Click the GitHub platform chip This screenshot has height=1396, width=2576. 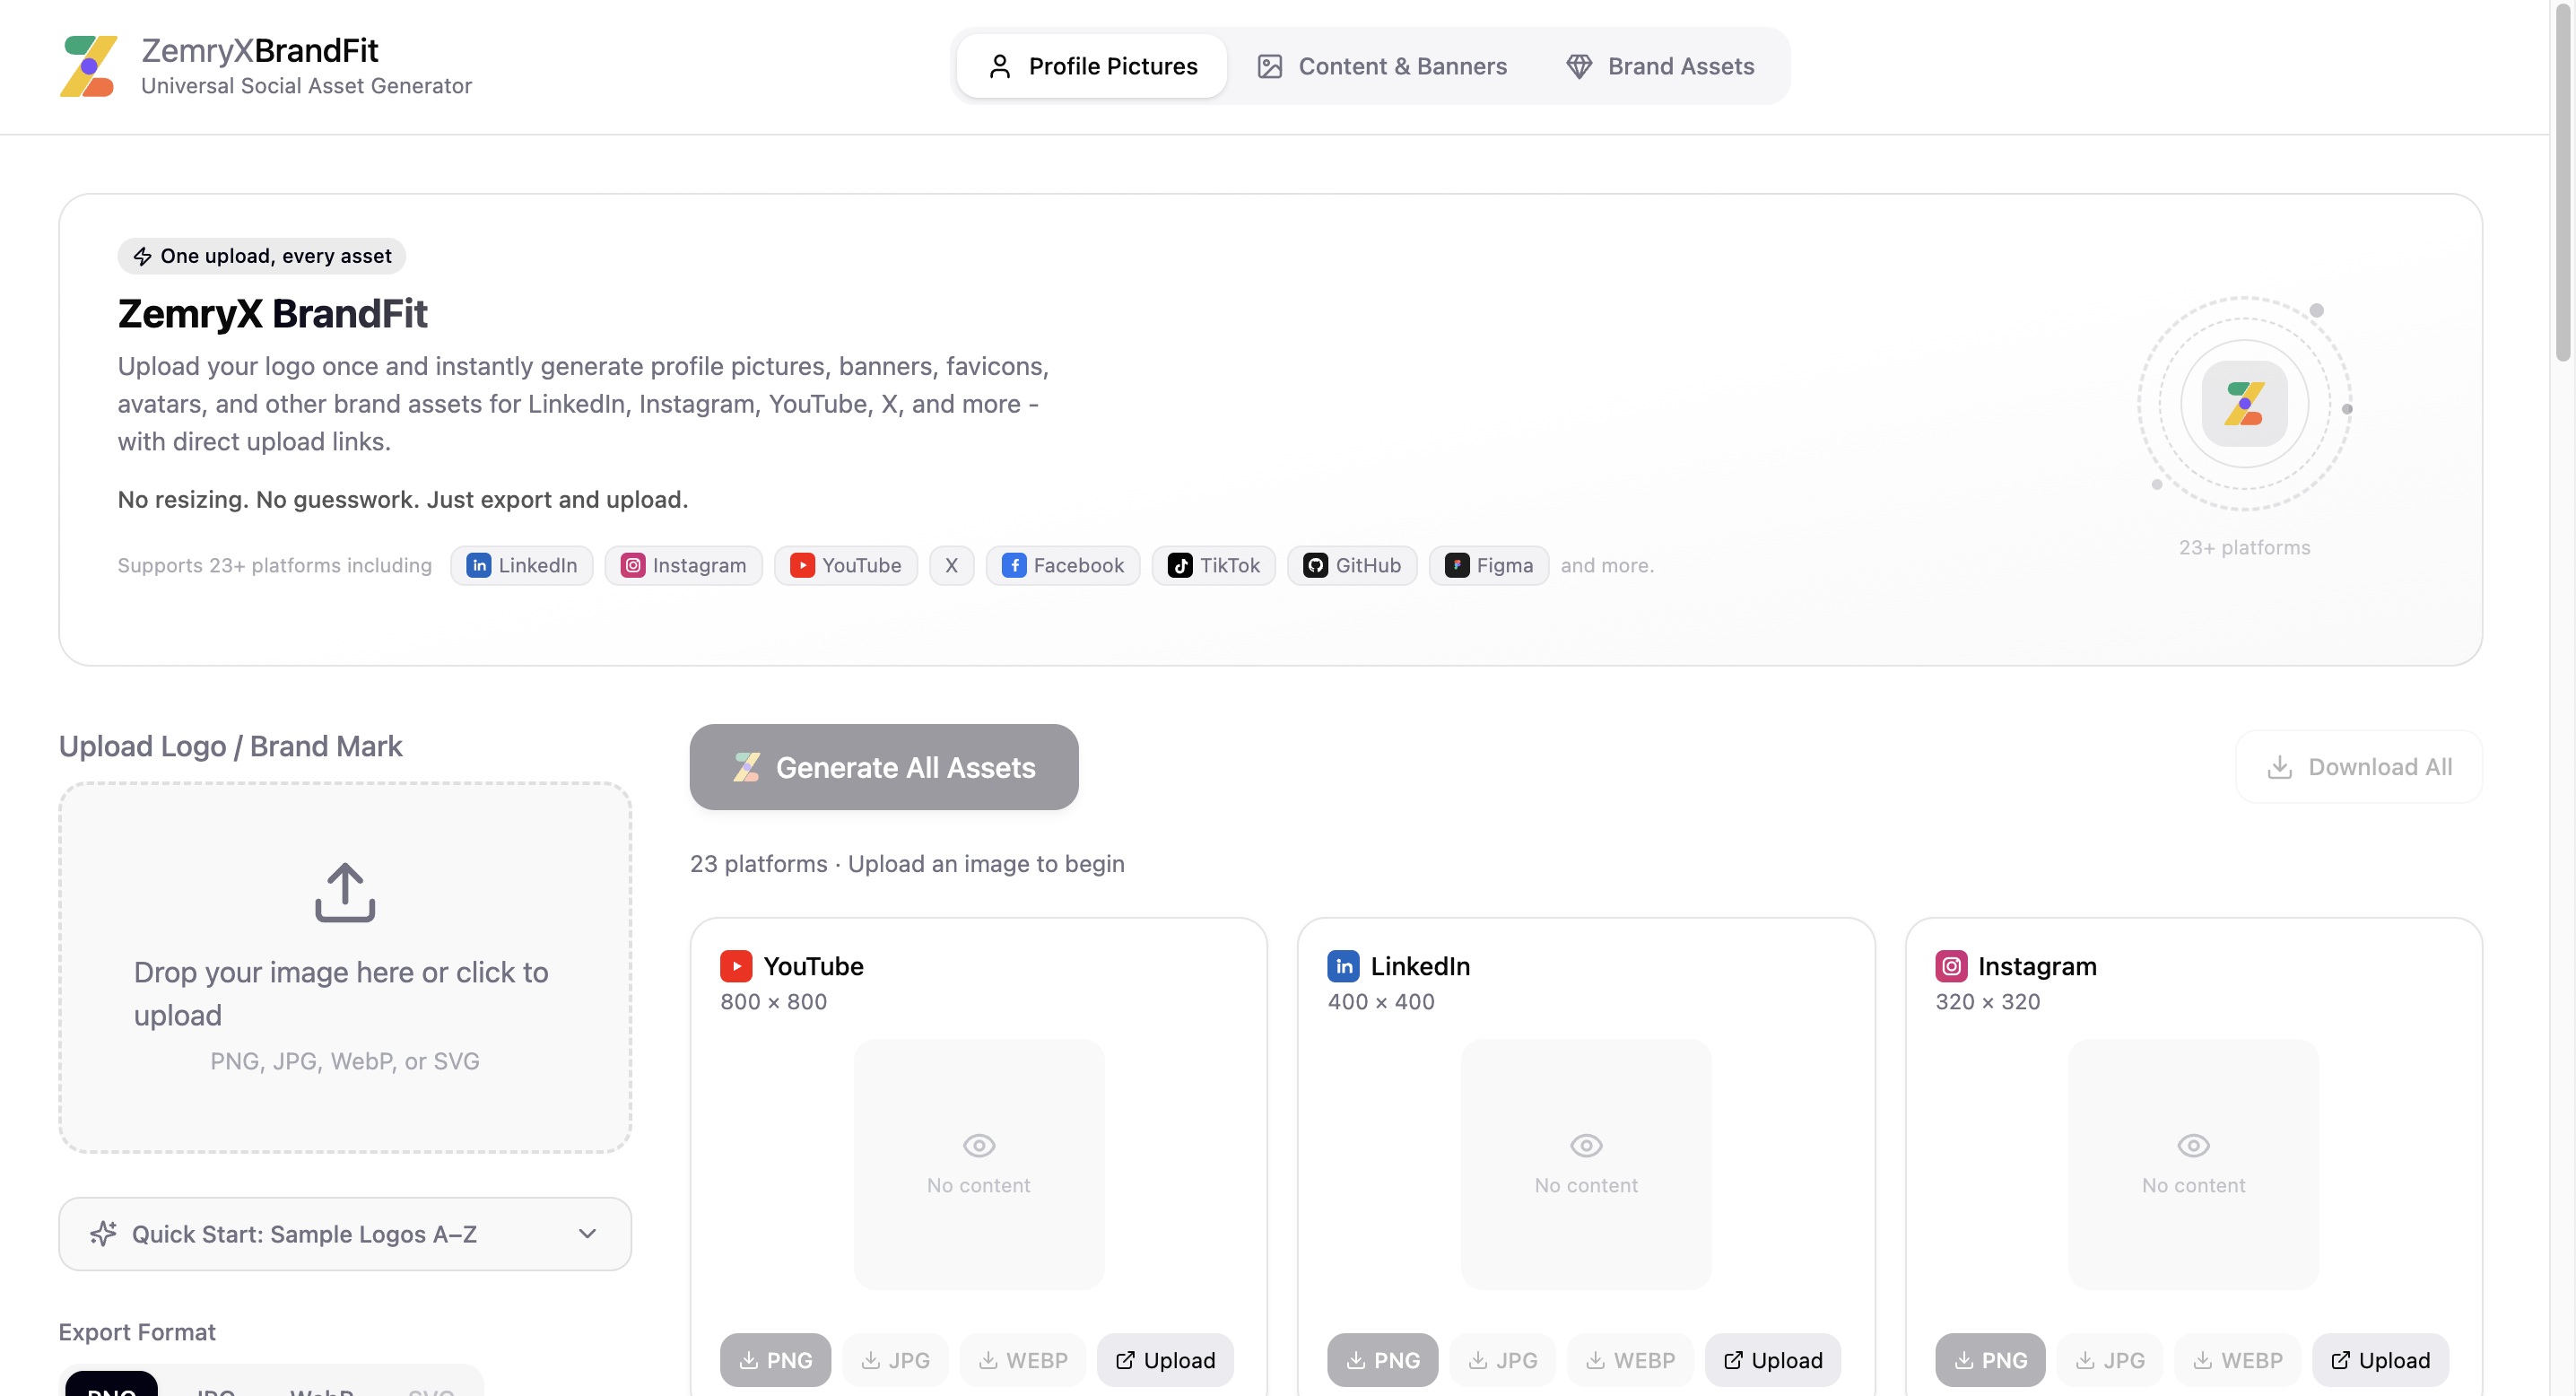tap(1352, 565)
